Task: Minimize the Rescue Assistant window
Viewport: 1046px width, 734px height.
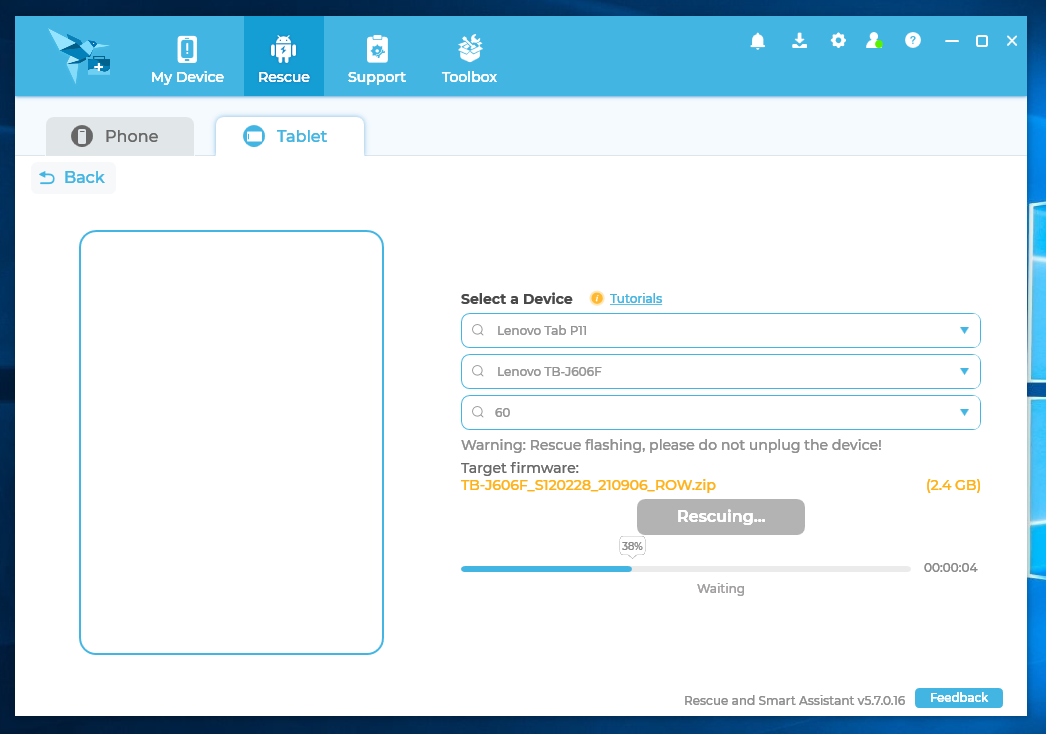Action: [x=952, y=41]
